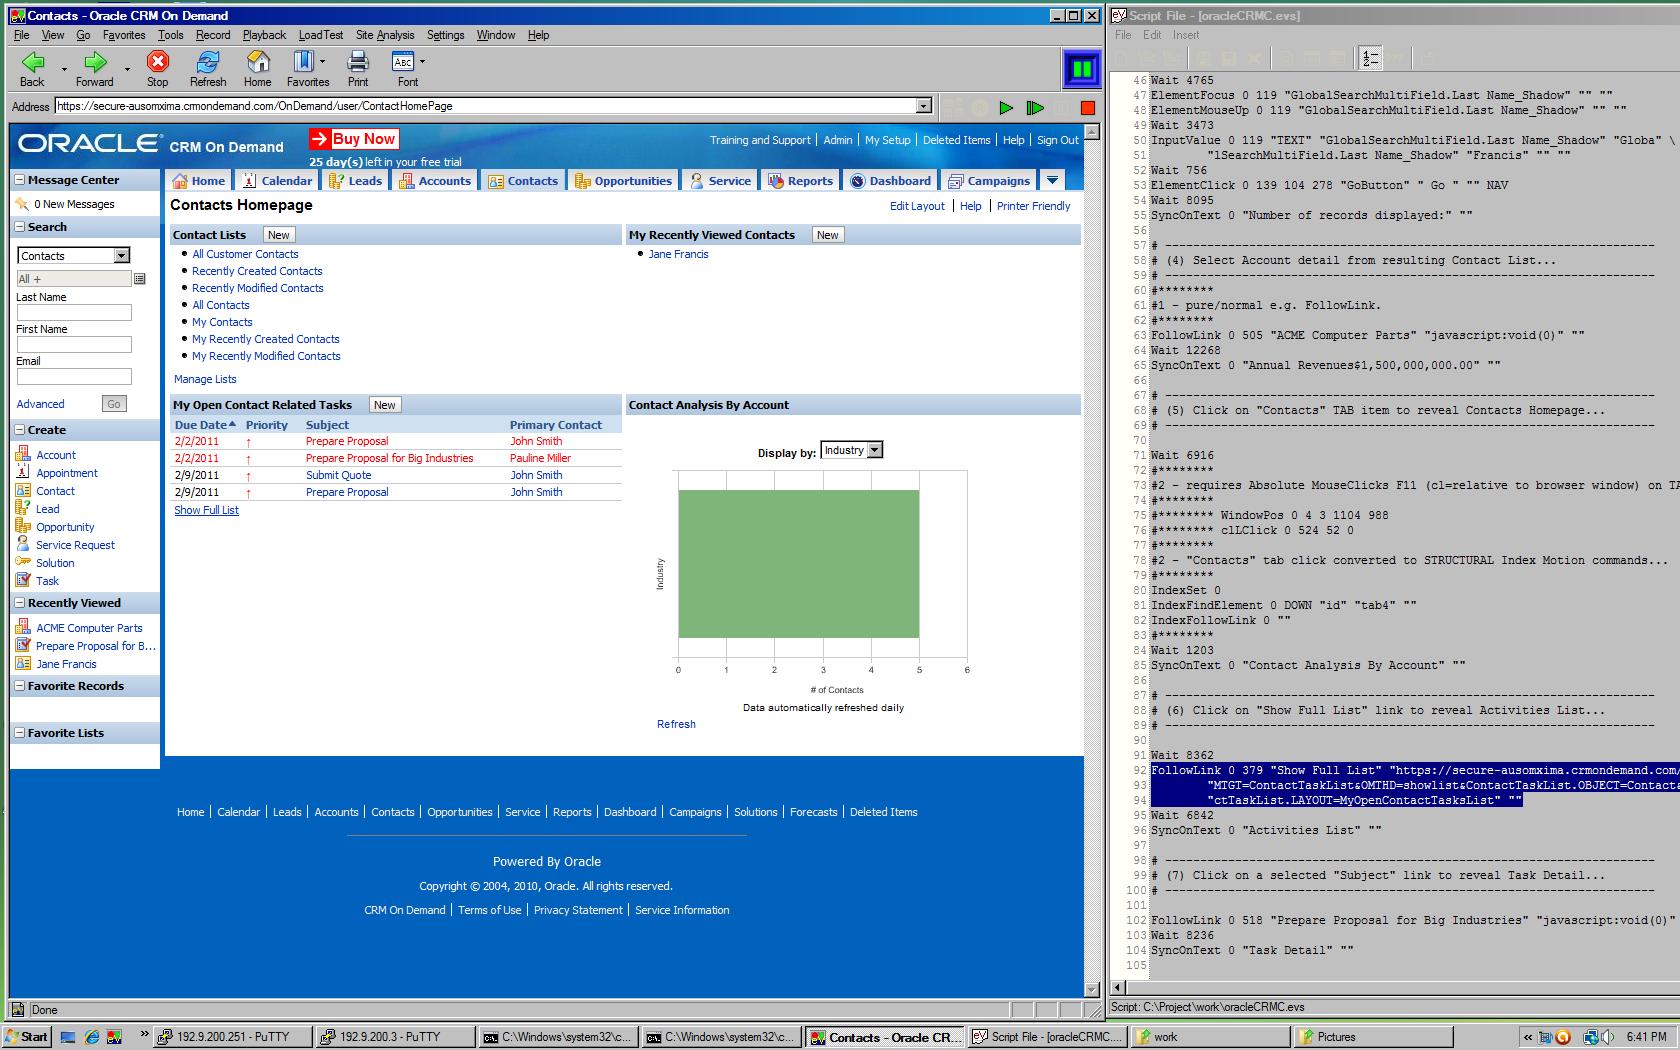Viewport: 1680px width, 1050px height.
Task: Open the Display by Industry dropdown
Action: pyautogui.click(x=875, y=451)
